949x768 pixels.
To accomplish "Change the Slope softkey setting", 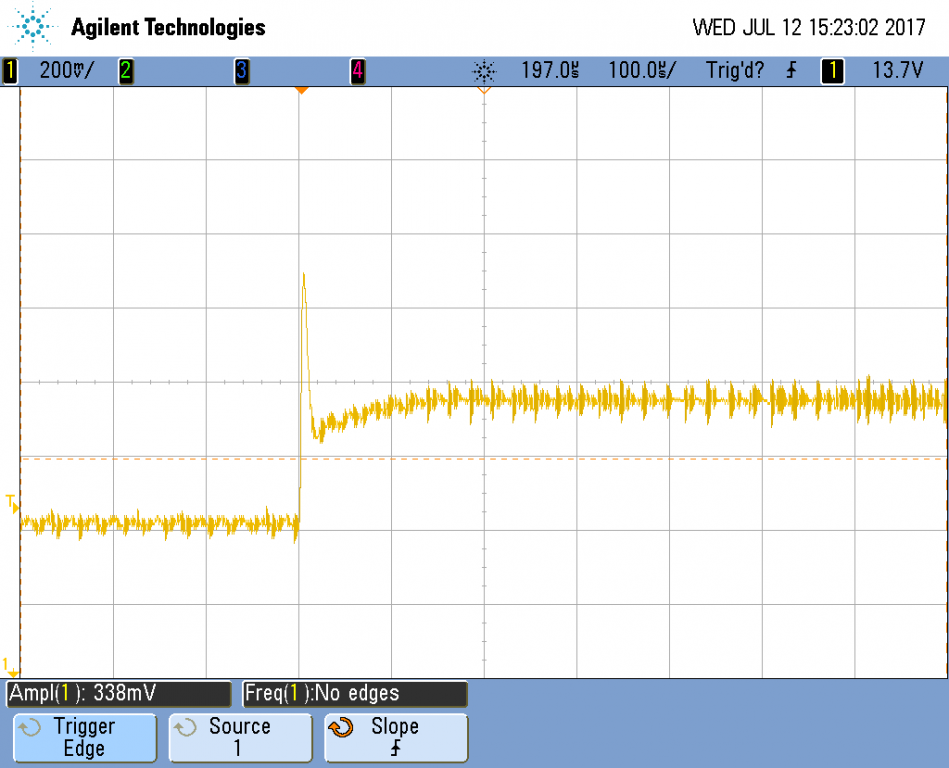I will (x=396, y=737).
